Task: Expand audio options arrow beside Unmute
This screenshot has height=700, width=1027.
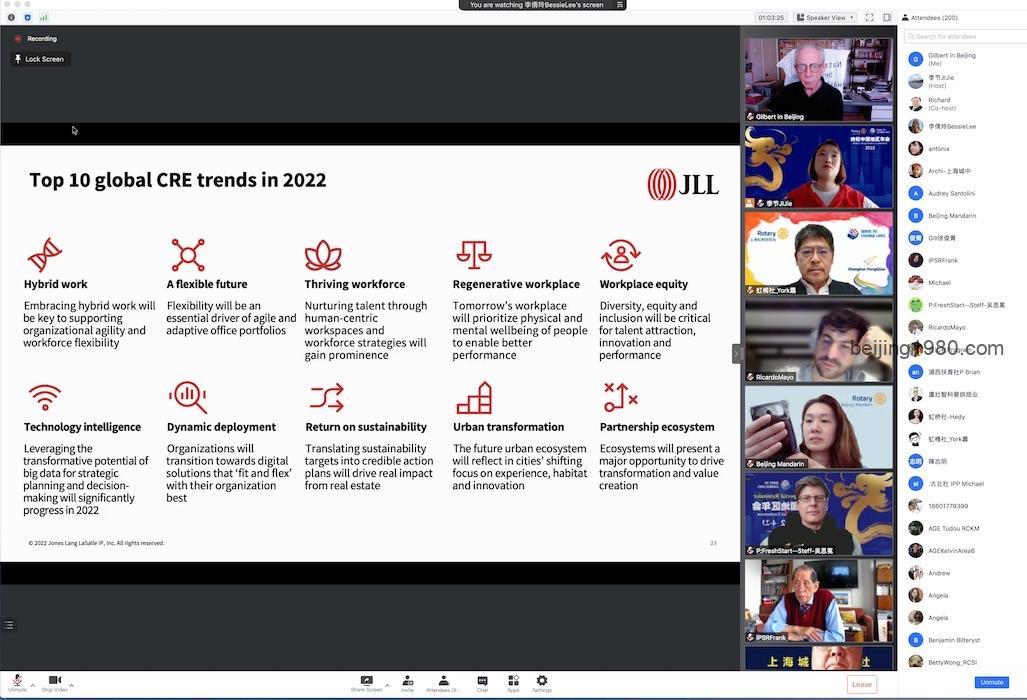Action: (x=33, y=686)
